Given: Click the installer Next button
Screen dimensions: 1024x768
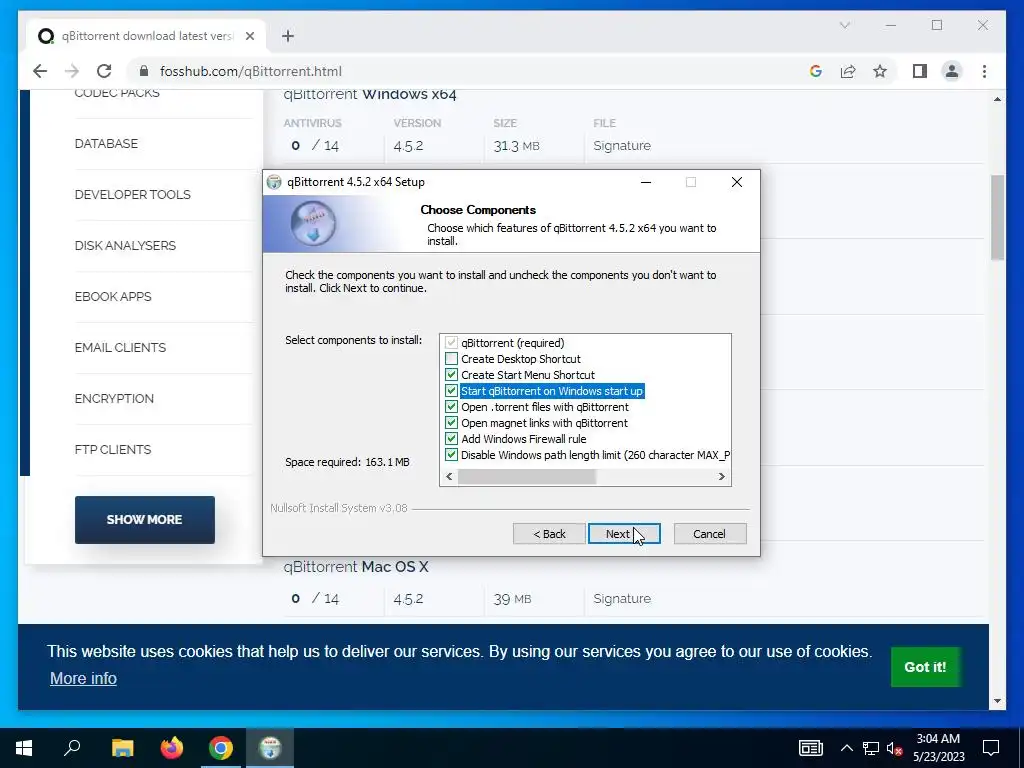Looking at the screenshot, I should click(x=624, y=534).
